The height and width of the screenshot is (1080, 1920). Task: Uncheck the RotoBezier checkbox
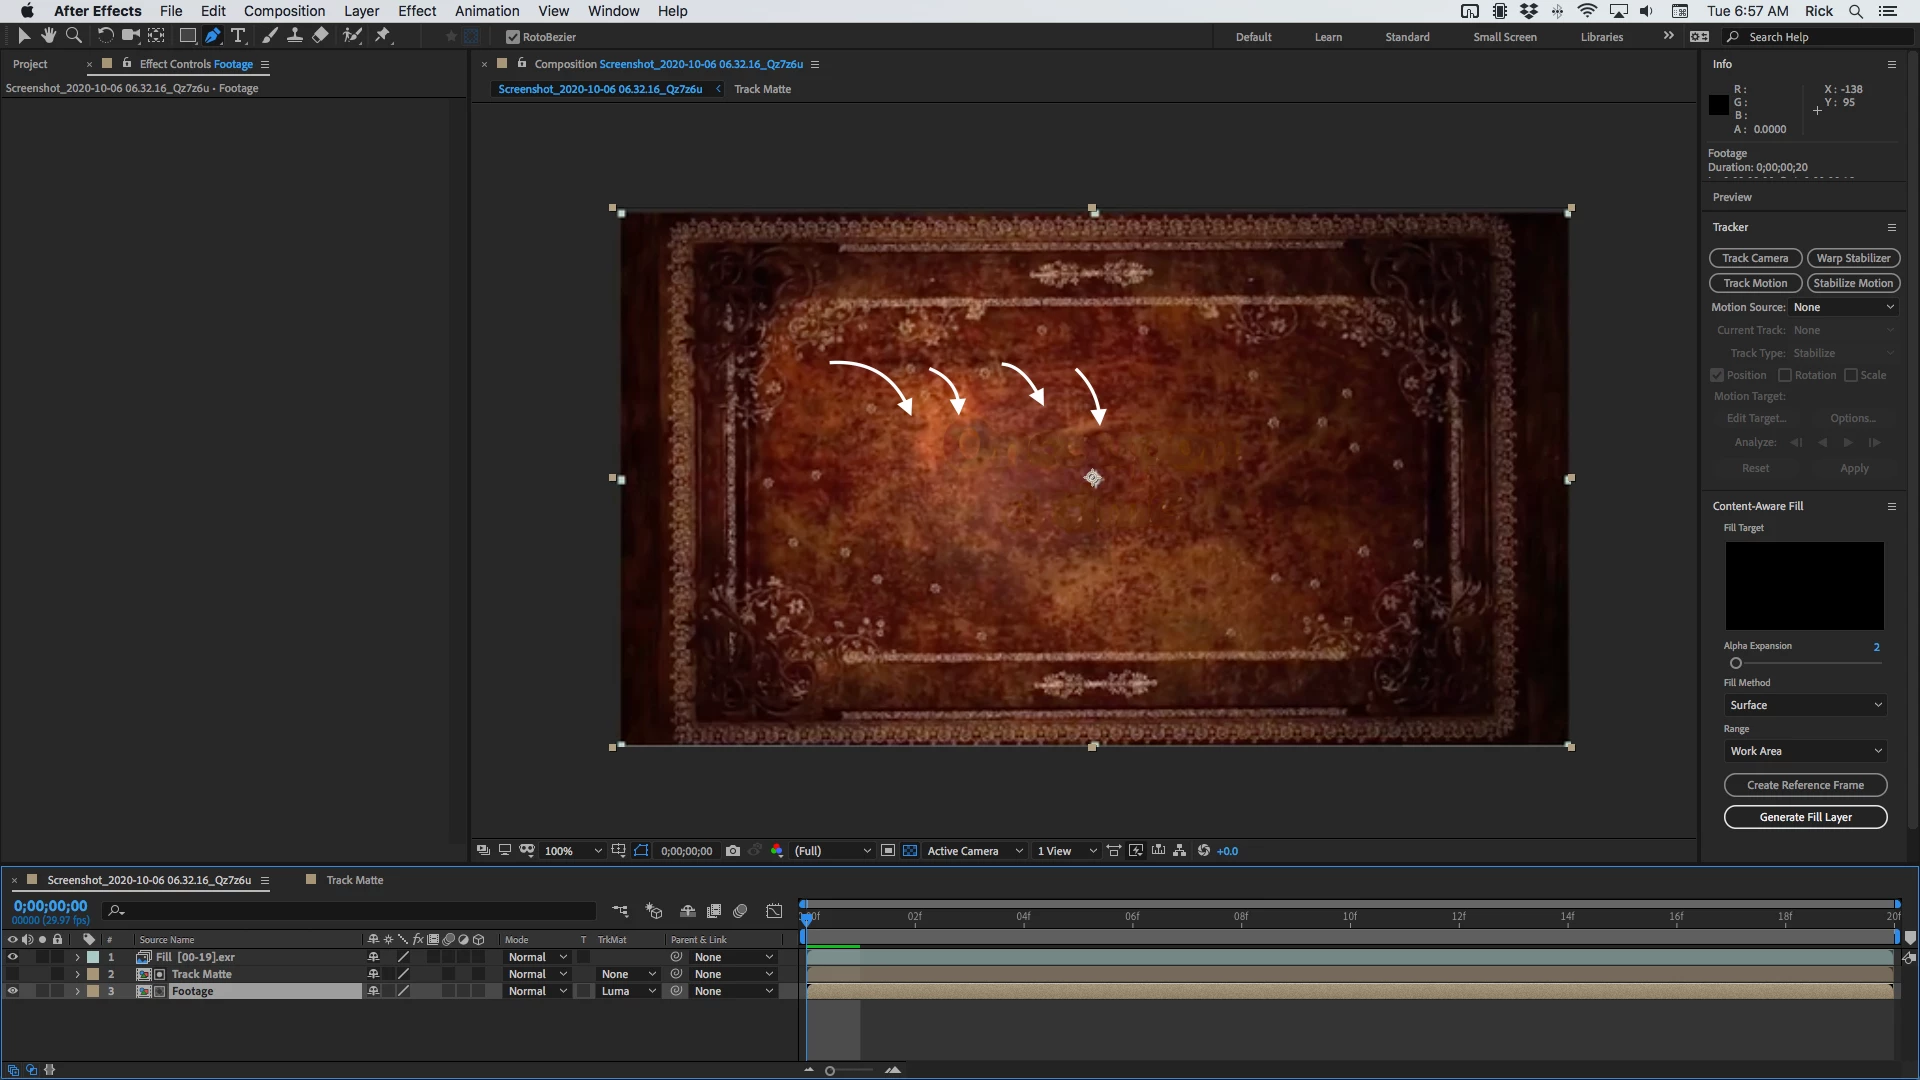pos(513,37)
